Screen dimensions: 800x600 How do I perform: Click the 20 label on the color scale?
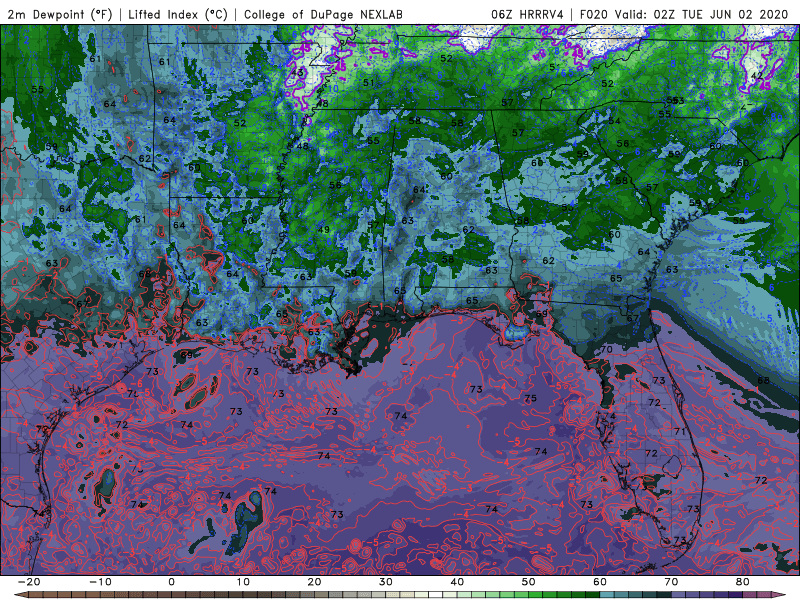tap(314, 582)
